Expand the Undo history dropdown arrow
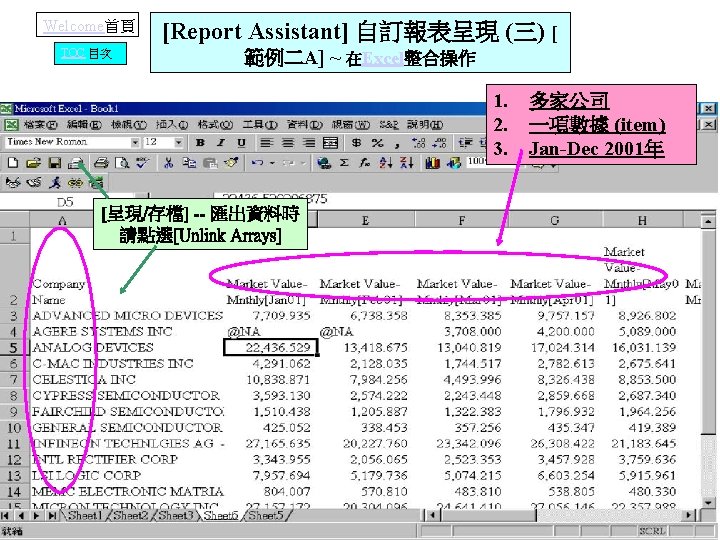 point(272,163)
